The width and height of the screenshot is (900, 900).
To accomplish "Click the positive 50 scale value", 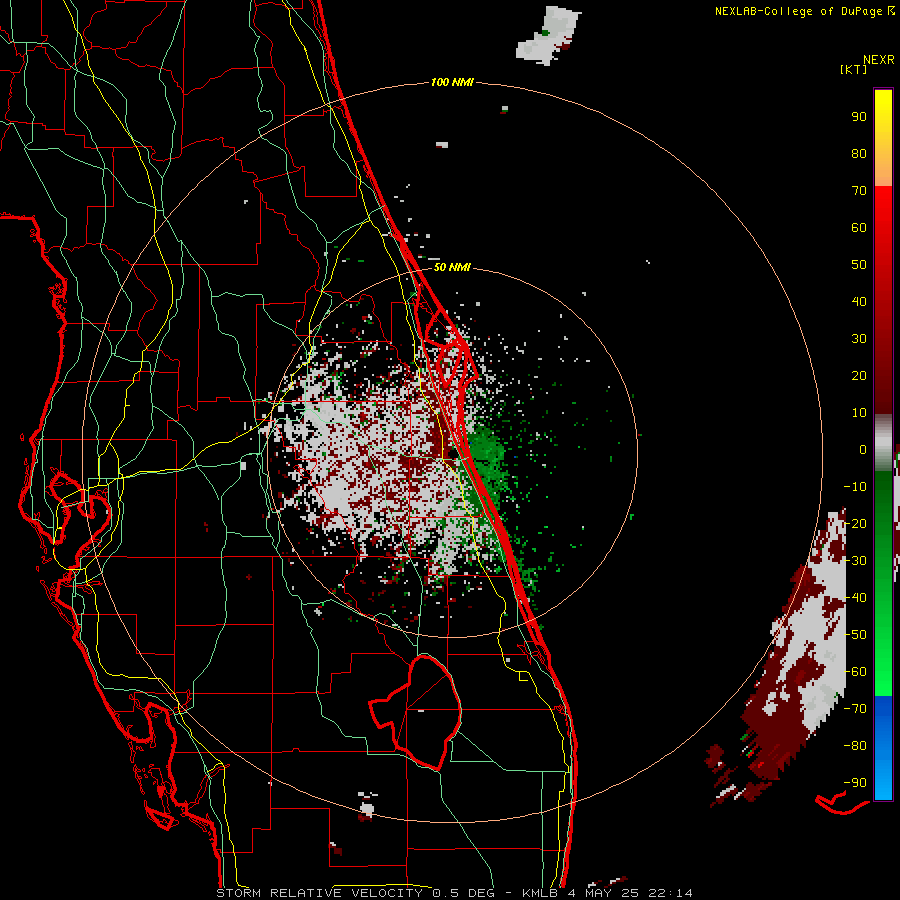I will pyautogui.click(x=859, y=265).
